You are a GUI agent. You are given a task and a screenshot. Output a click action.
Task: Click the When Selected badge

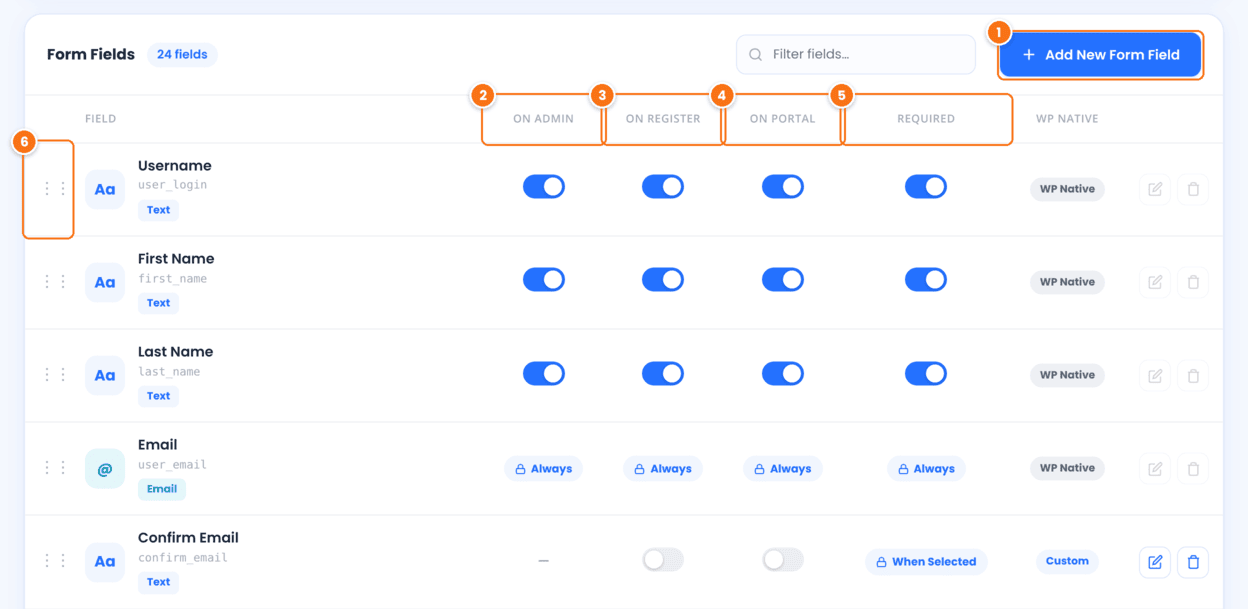(926, 562)
